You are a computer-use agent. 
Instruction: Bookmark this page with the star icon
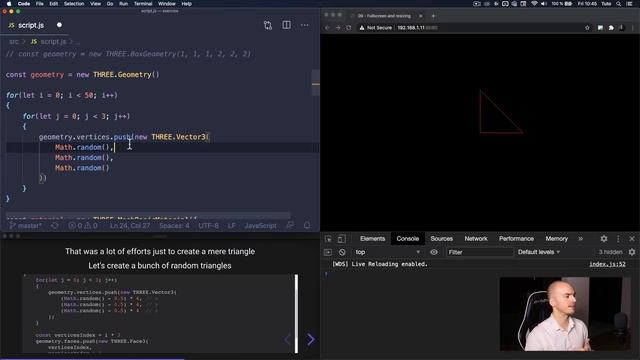click(587, 28)
